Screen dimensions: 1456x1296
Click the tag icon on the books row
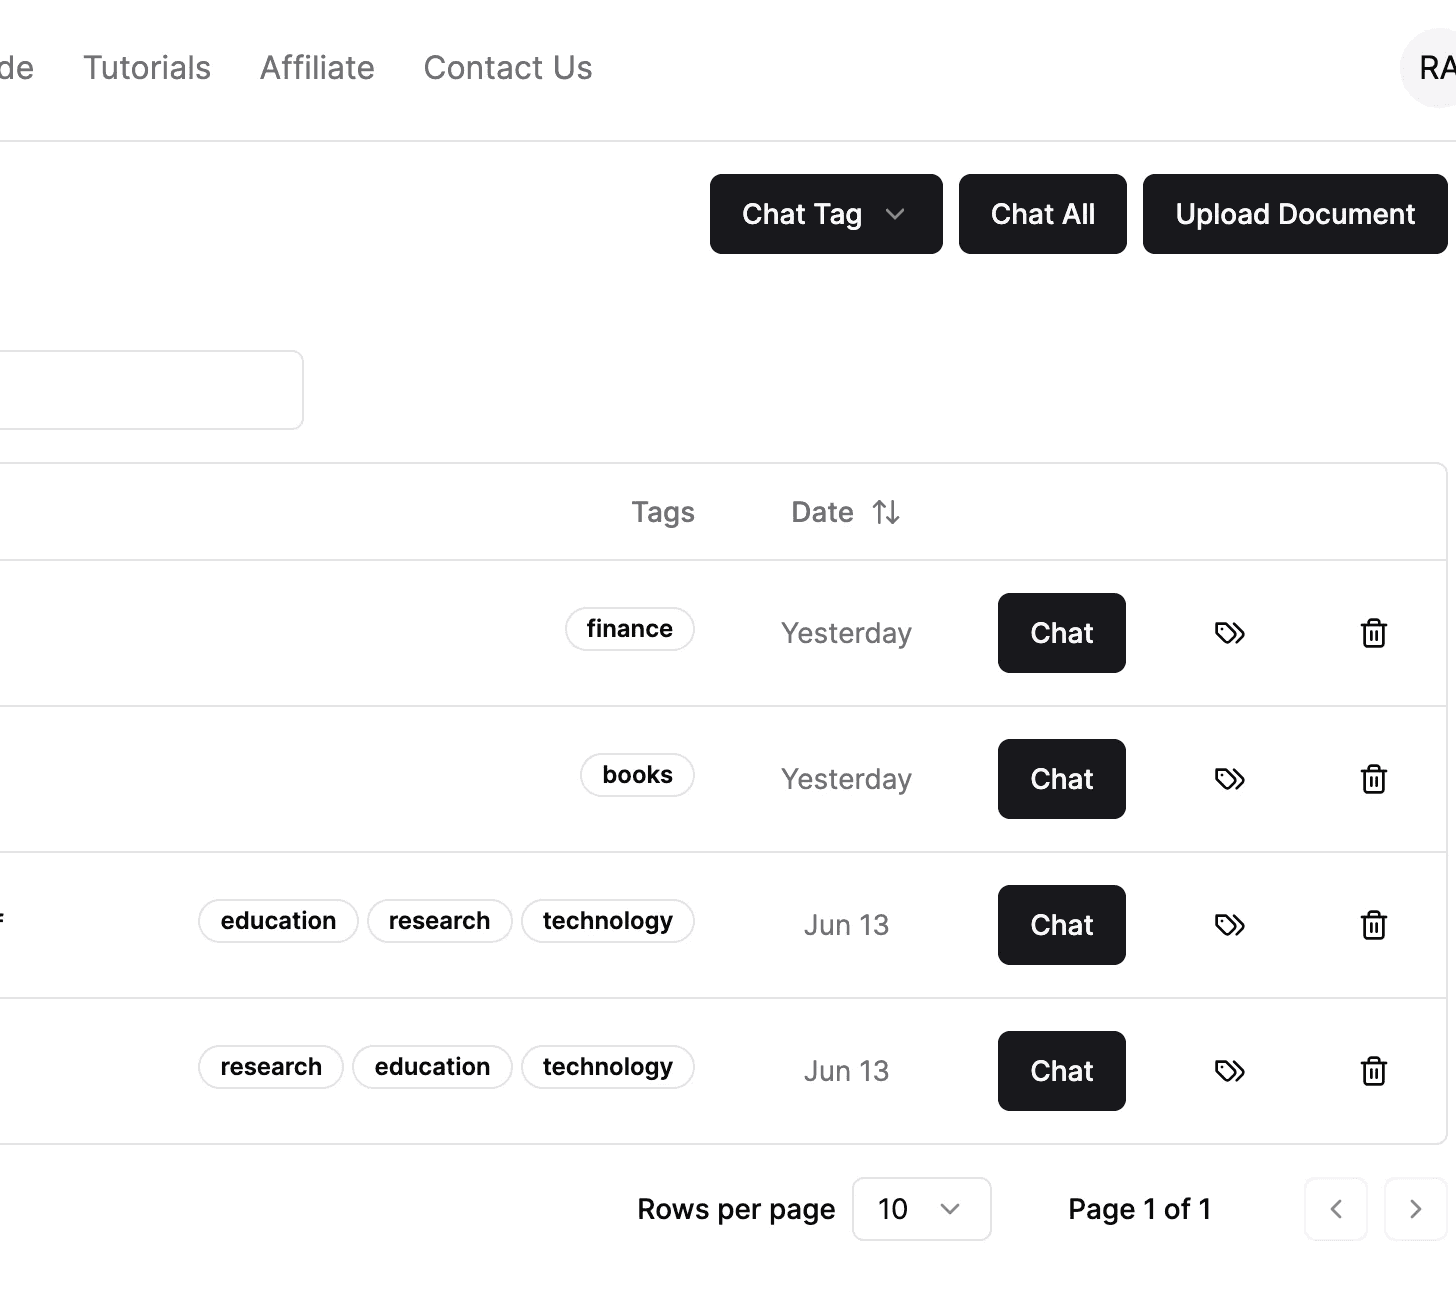(1229, 779)
